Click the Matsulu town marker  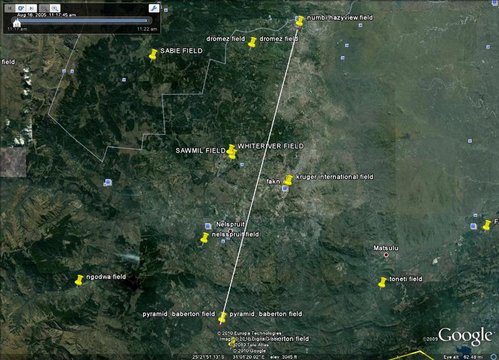tap(386, 255)
